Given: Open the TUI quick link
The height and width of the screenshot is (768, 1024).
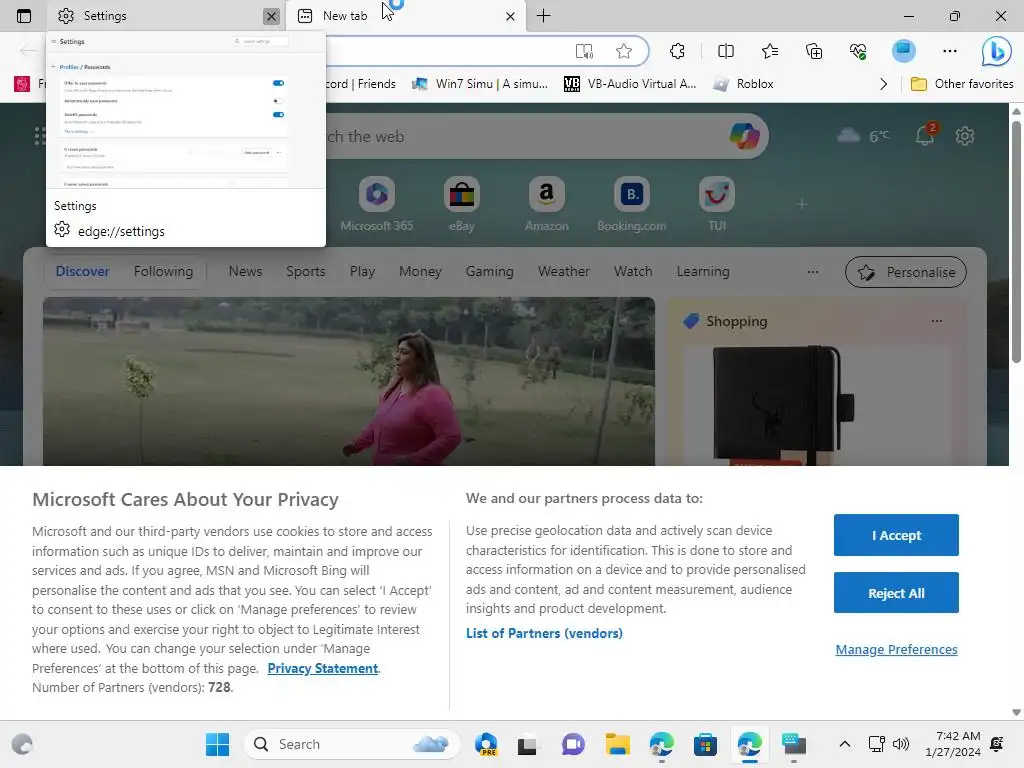Looking at the screenshot, I should [x=716, y=204].
